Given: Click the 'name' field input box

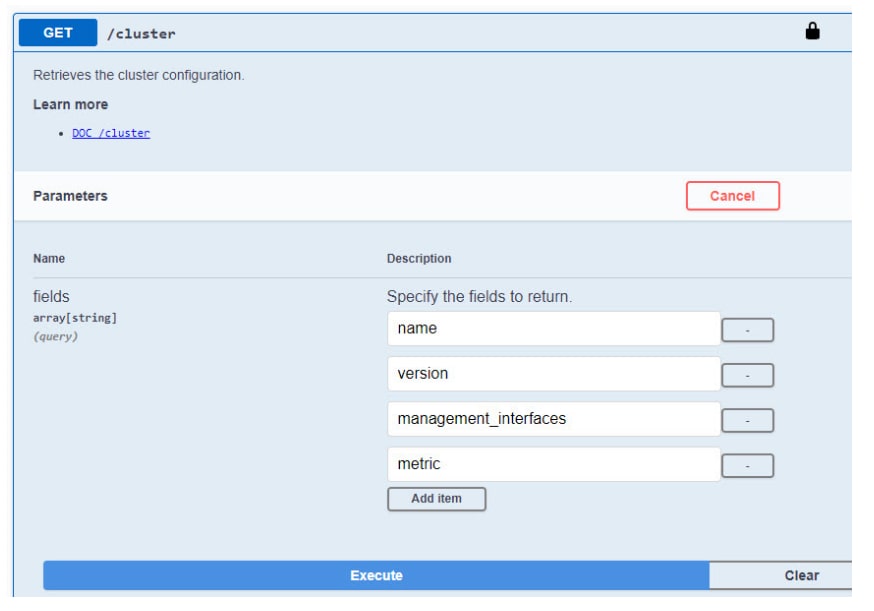Looking at the screenshot, I should 552,329.
